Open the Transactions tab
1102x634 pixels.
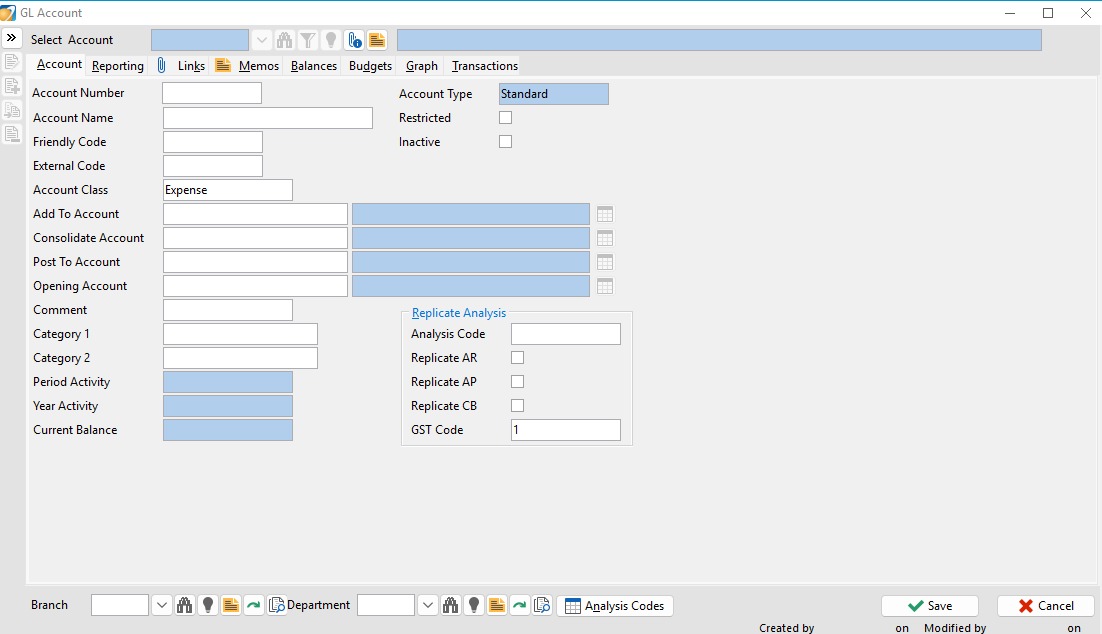click(485, 65)
